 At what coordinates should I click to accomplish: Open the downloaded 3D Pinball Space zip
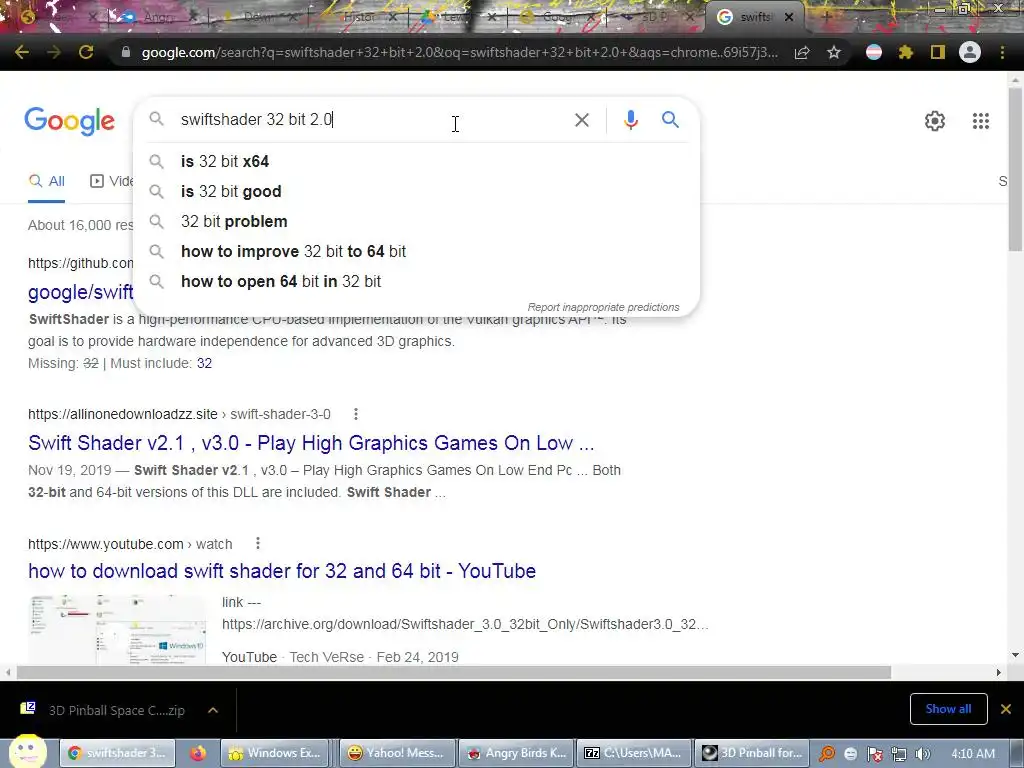tap(104, 710)
